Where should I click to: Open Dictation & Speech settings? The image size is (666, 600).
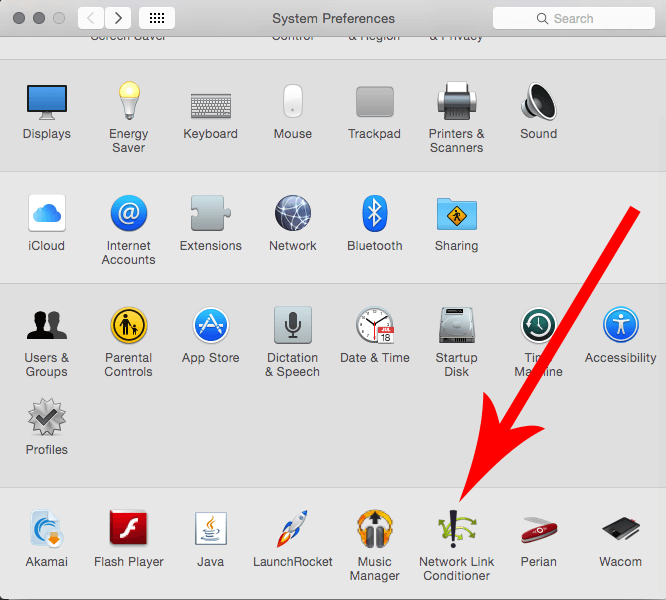[292, 326]
